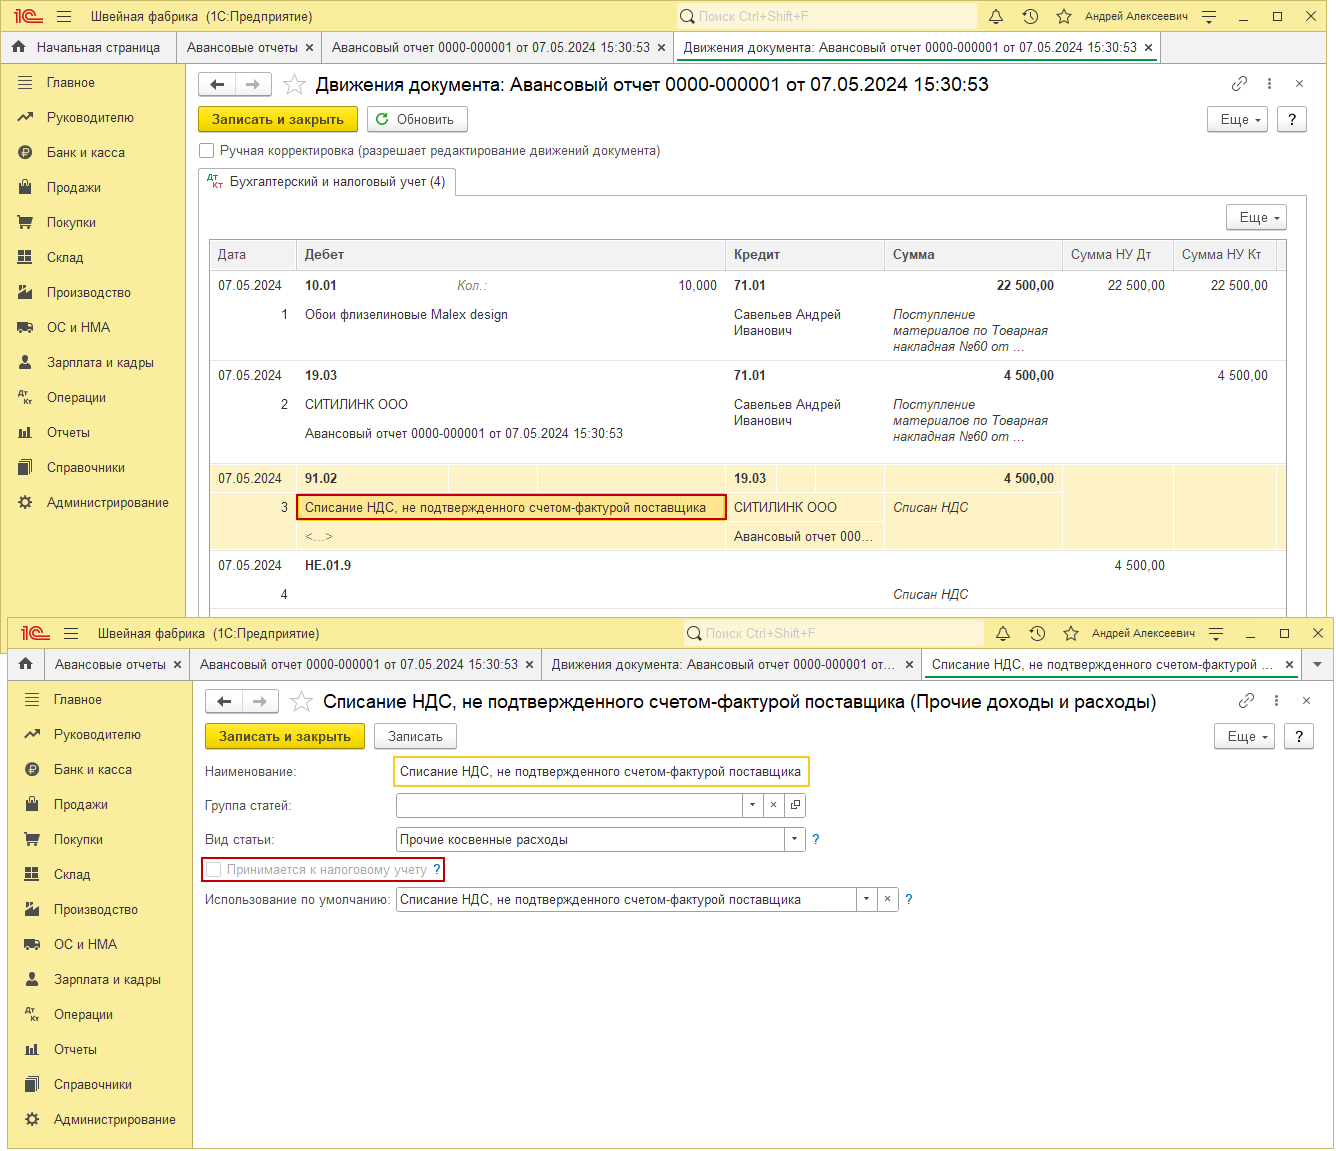Click the open icon of Группа статей field
The image size is (1336, 1151).
(x=795, y=805)
